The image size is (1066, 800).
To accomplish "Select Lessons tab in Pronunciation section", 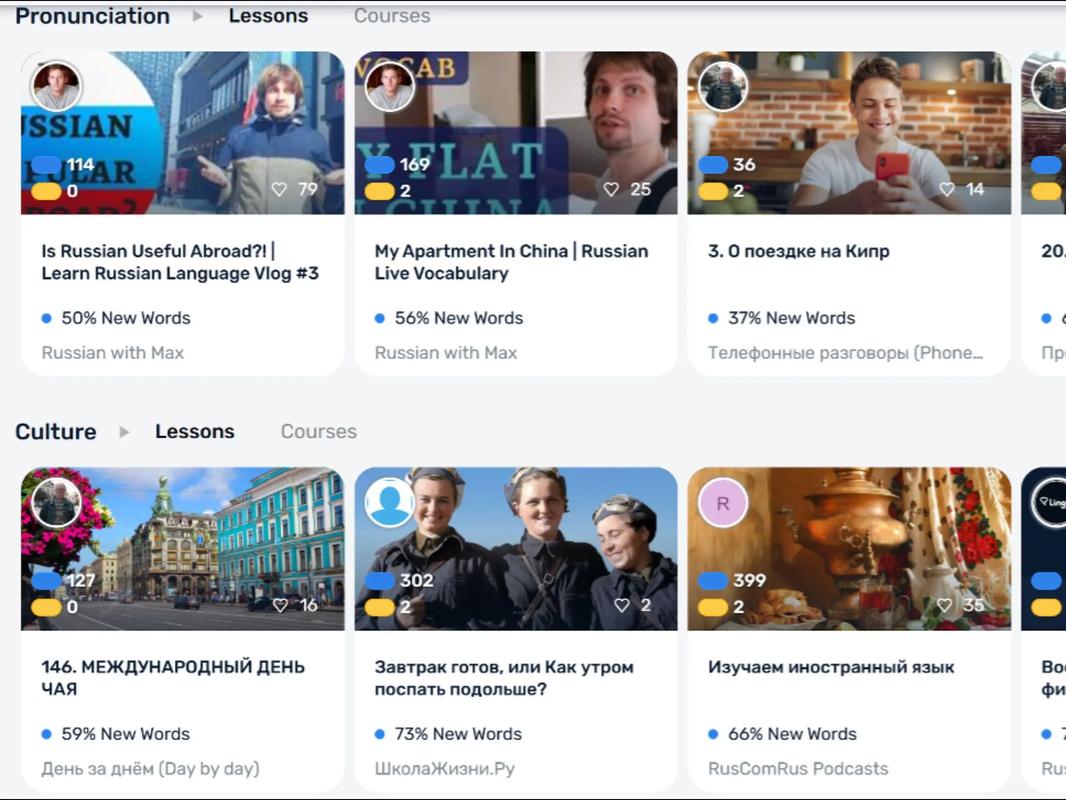I will pyautogui.click(x=268, y=16).
